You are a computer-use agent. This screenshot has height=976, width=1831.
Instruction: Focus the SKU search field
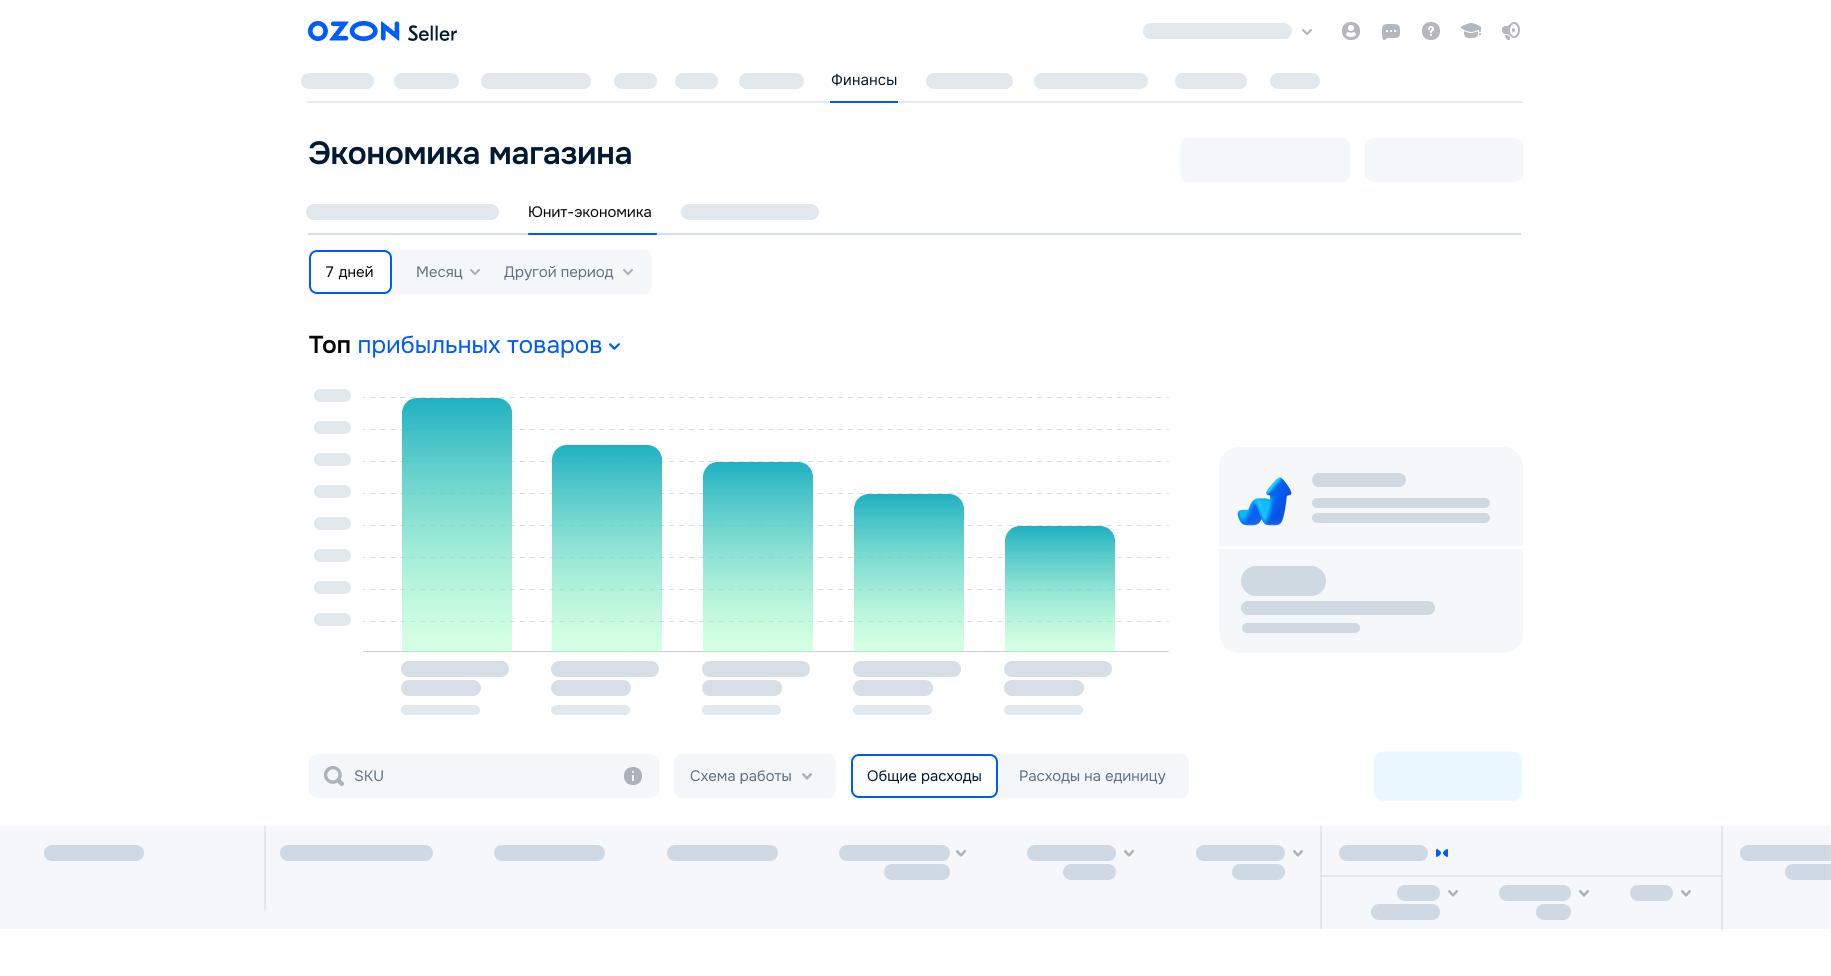click(x=484, y=776)
